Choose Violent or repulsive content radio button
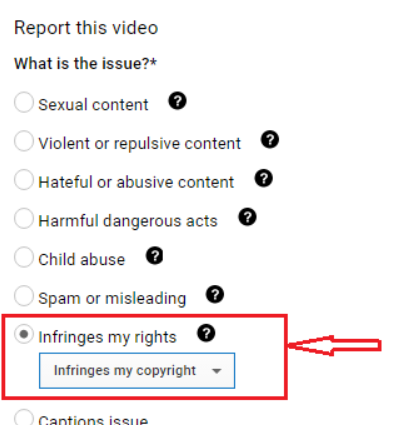The image size is (394, 425). (x=24, y=141)
